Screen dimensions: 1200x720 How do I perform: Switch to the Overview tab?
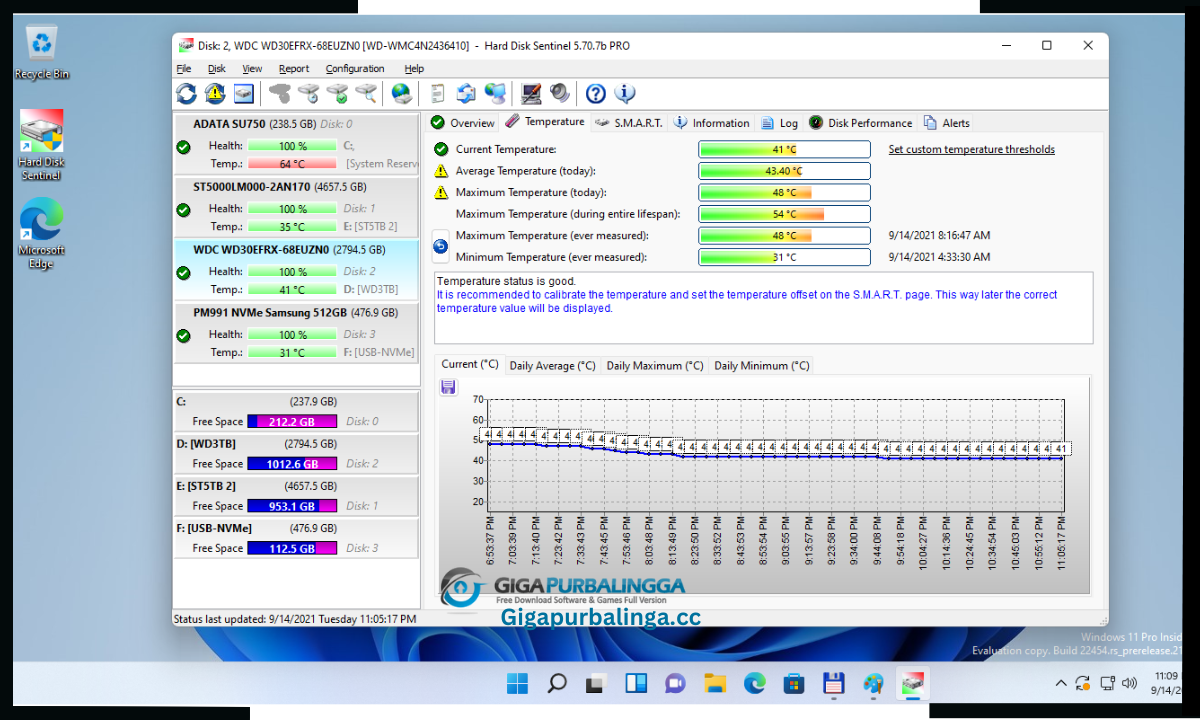pyautogui.click(x=462, y=123)
